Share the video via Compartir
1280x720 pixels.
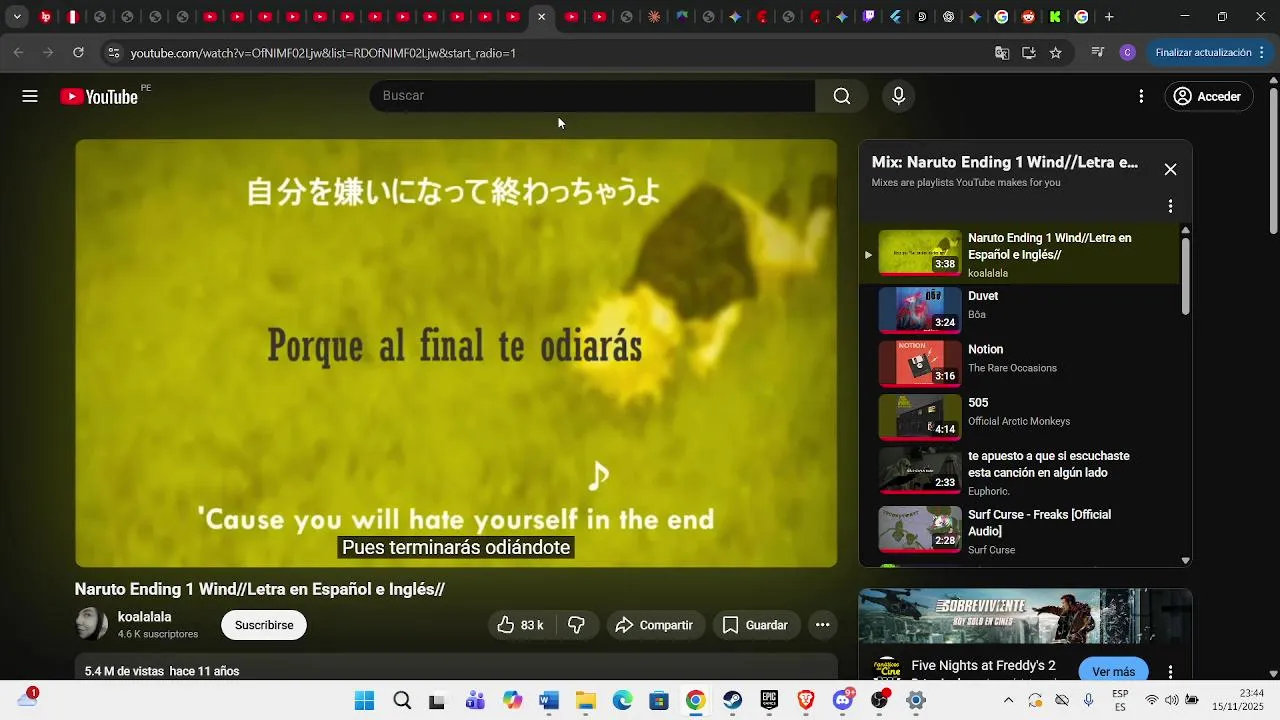[654, 625]
